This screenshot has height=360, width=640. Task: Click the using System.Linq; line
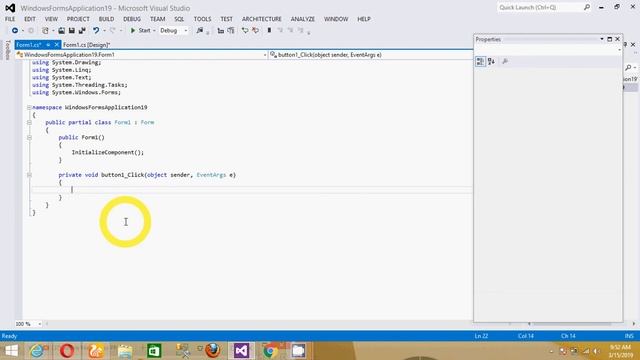click(x=61, y=70)
